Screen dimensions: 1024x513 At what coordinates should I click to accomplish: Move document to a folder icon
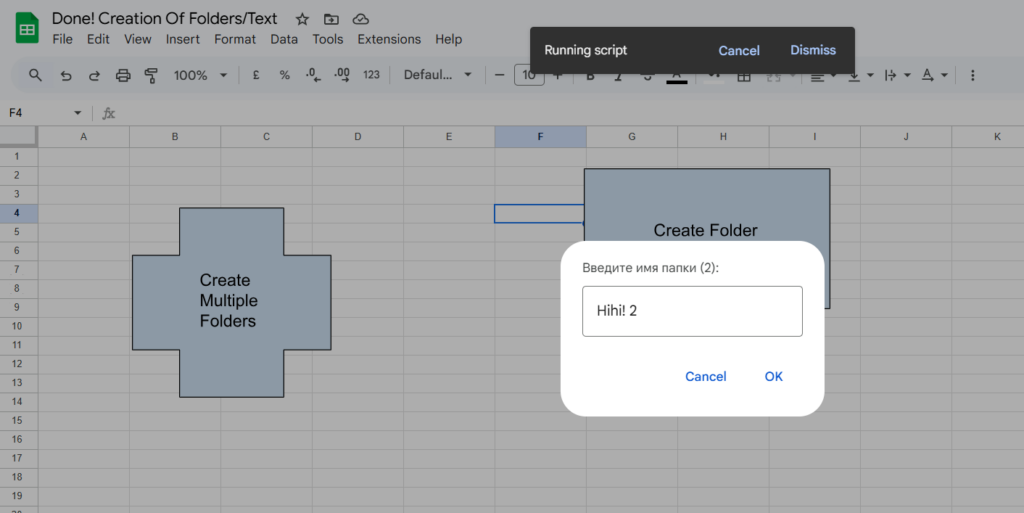pyautogui.click(x=331, y=19)
